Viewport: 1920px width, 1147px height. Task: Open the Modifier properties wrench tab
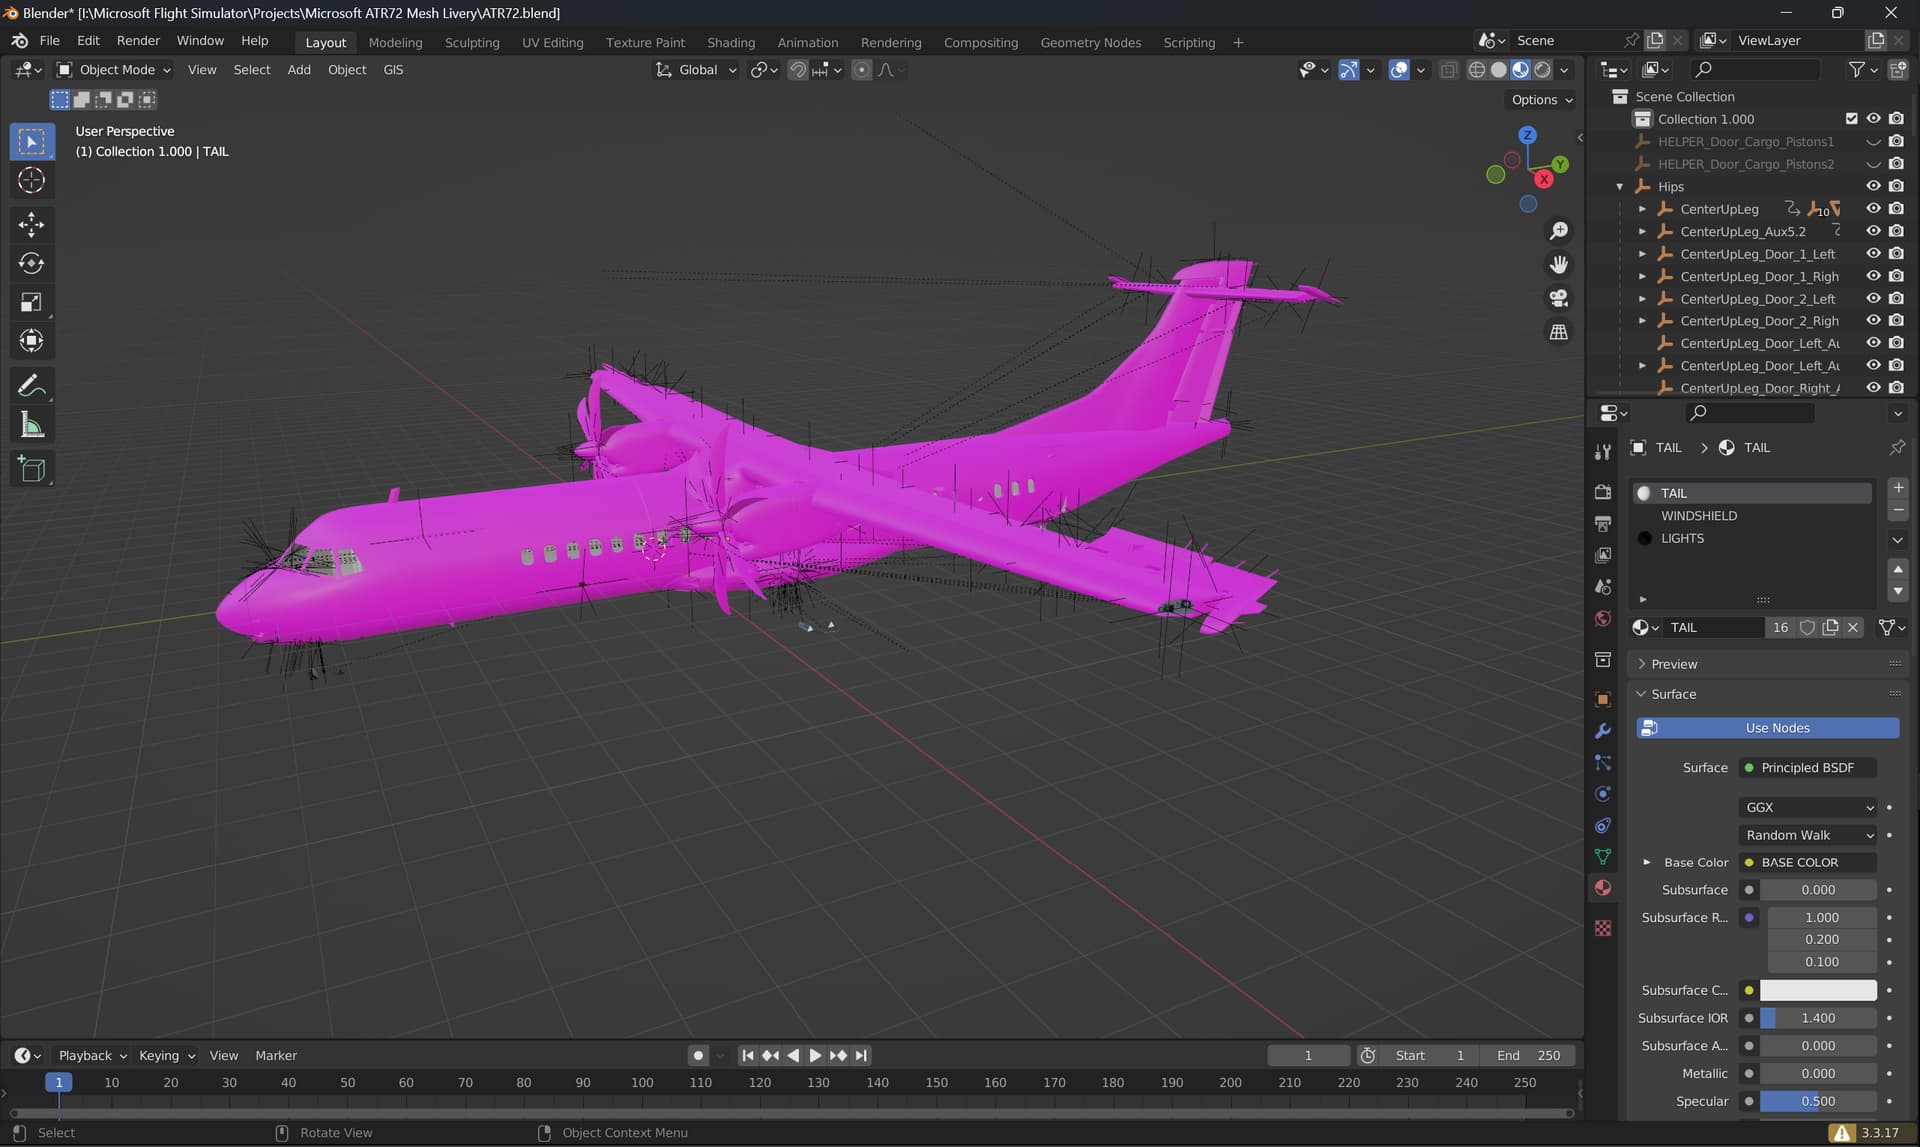click(1603, 730)
